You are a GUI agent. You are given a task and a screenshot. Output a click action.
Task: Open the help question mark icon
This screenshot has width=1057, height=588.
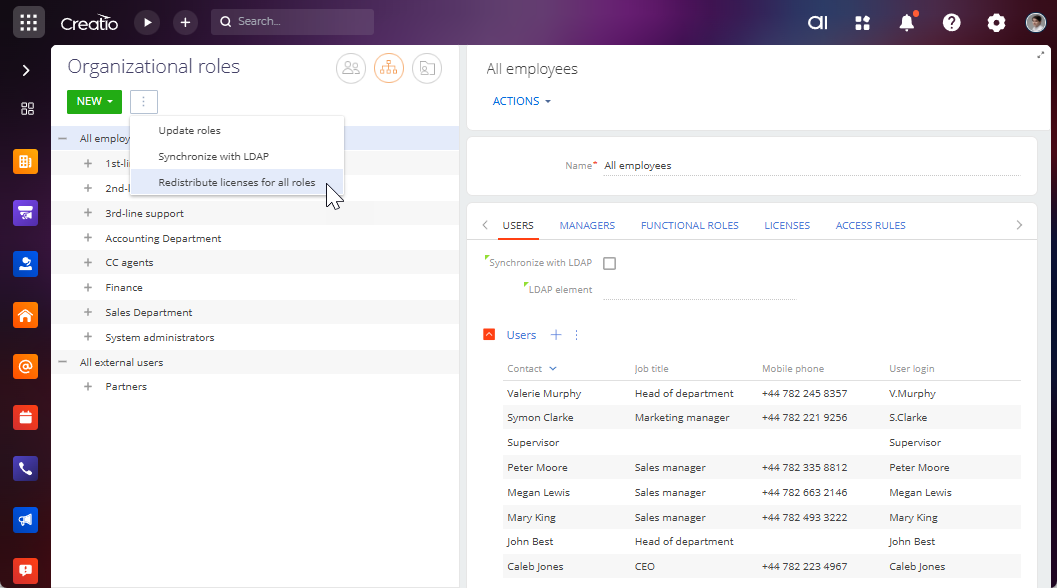(952, 22)
